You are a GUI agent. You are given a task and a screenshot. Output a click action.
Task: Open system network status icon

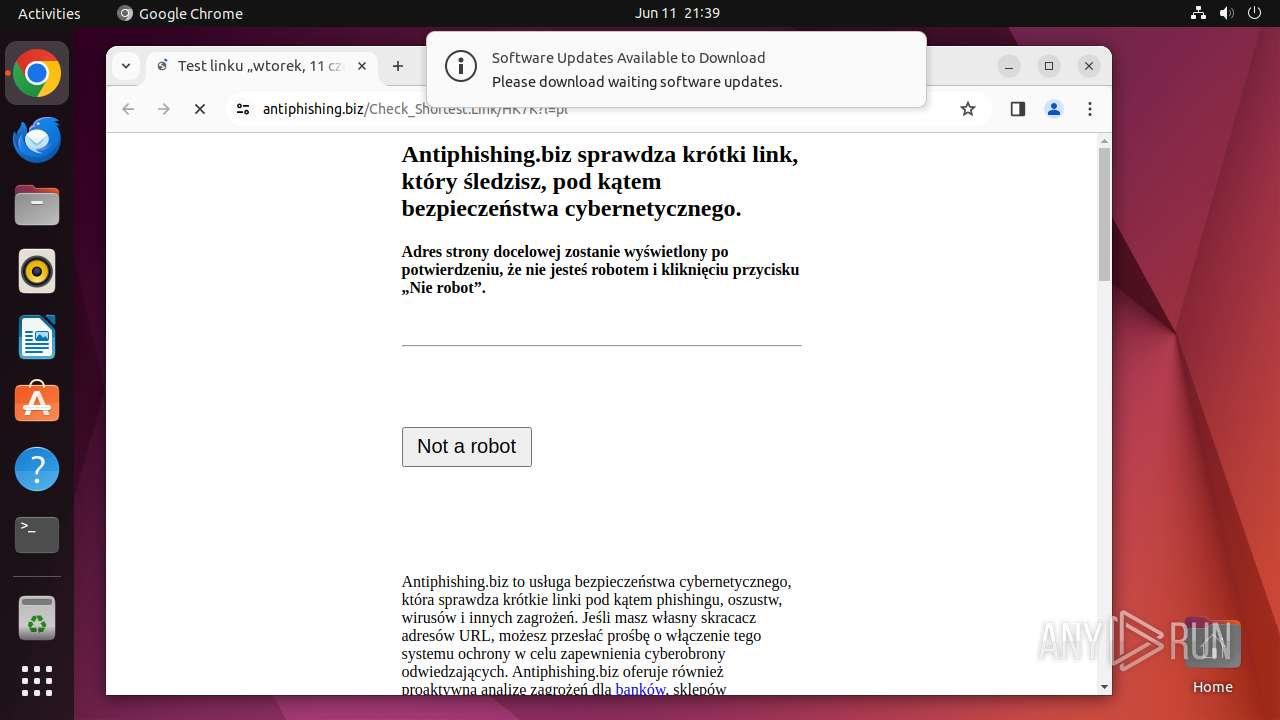[1199, 13]
